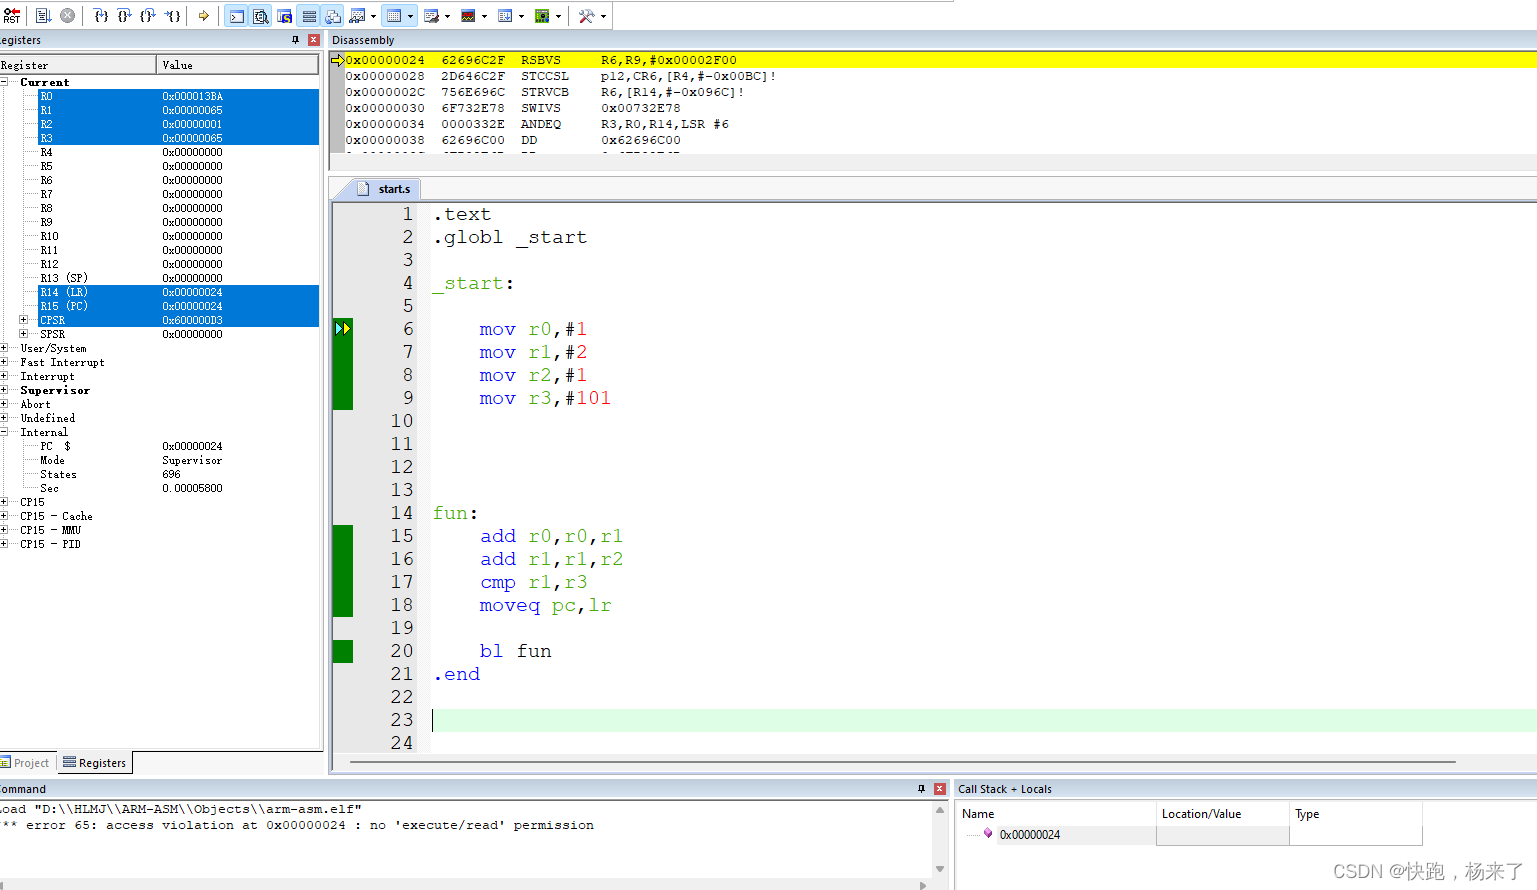This screenshot has height=890, width=1537.
Task: Click the Watch Windows icon
Action: click(357, 16)
